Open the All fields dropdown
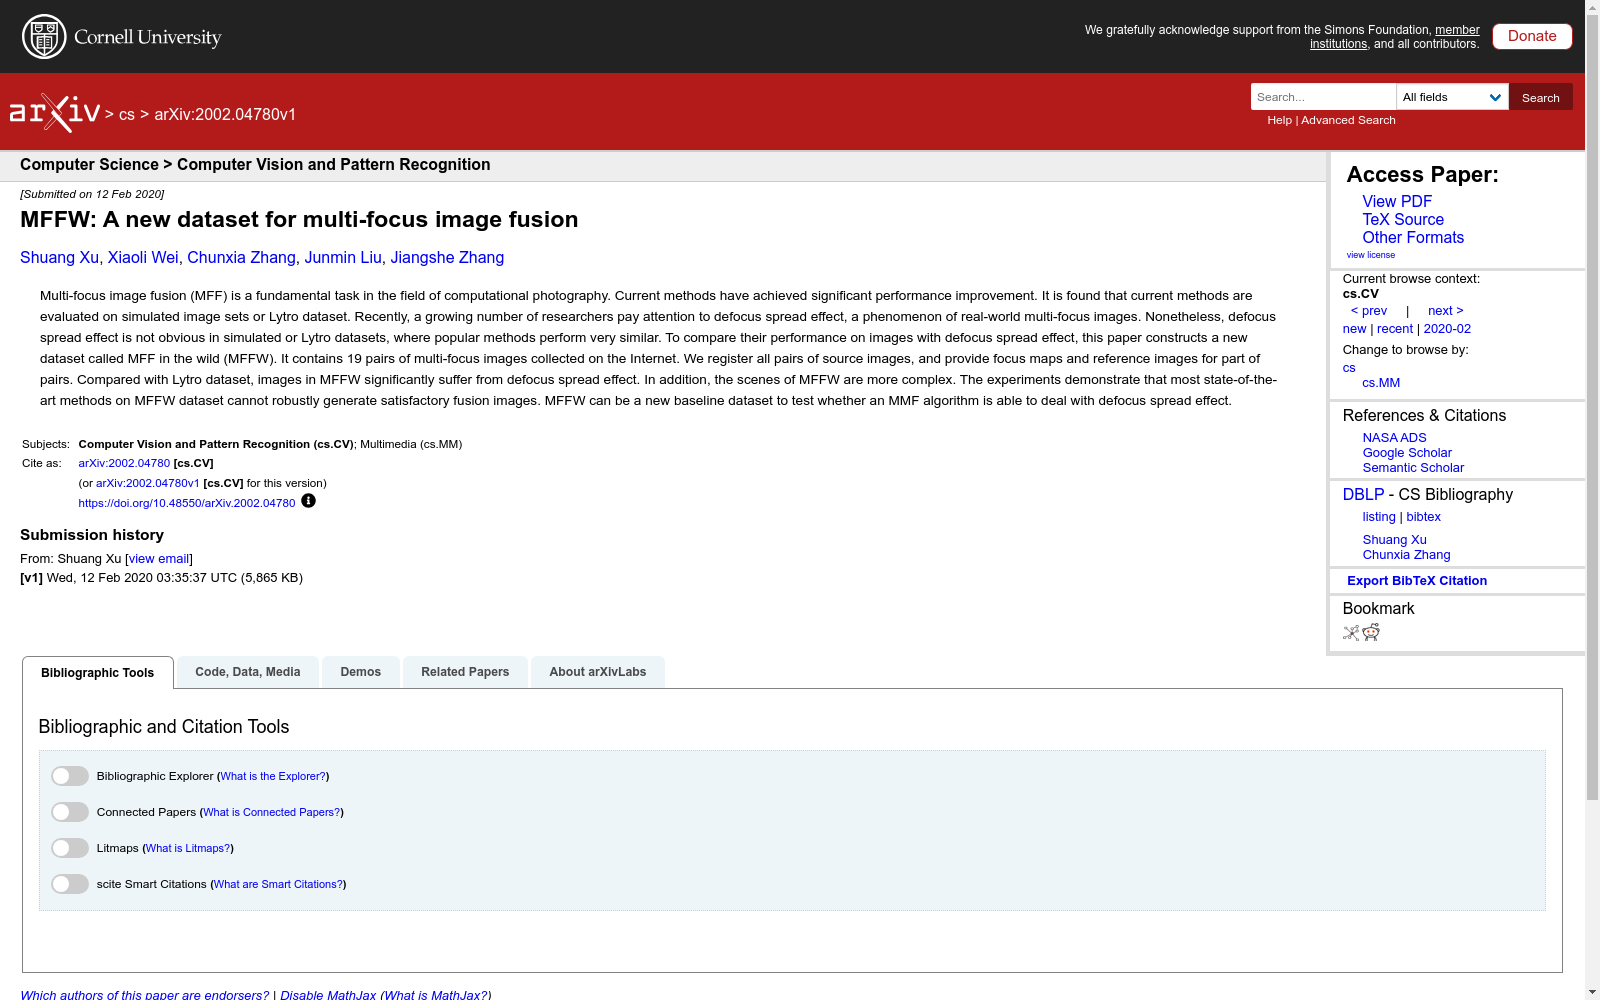This screenshot has width=1600, height=1000. coord(1452,97)
